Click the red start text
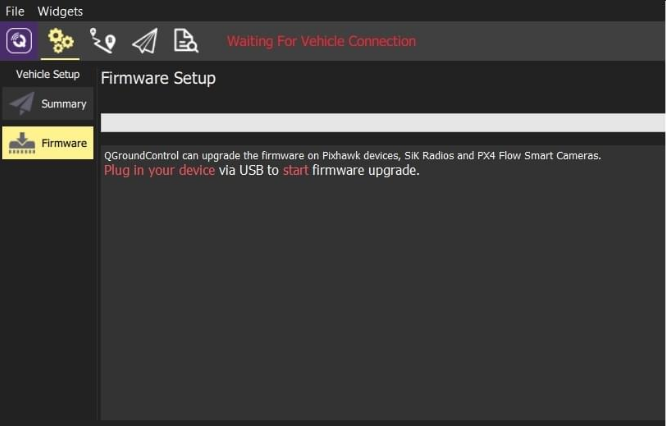This screenshot has width=666, height=426. (x=295, y=171)
